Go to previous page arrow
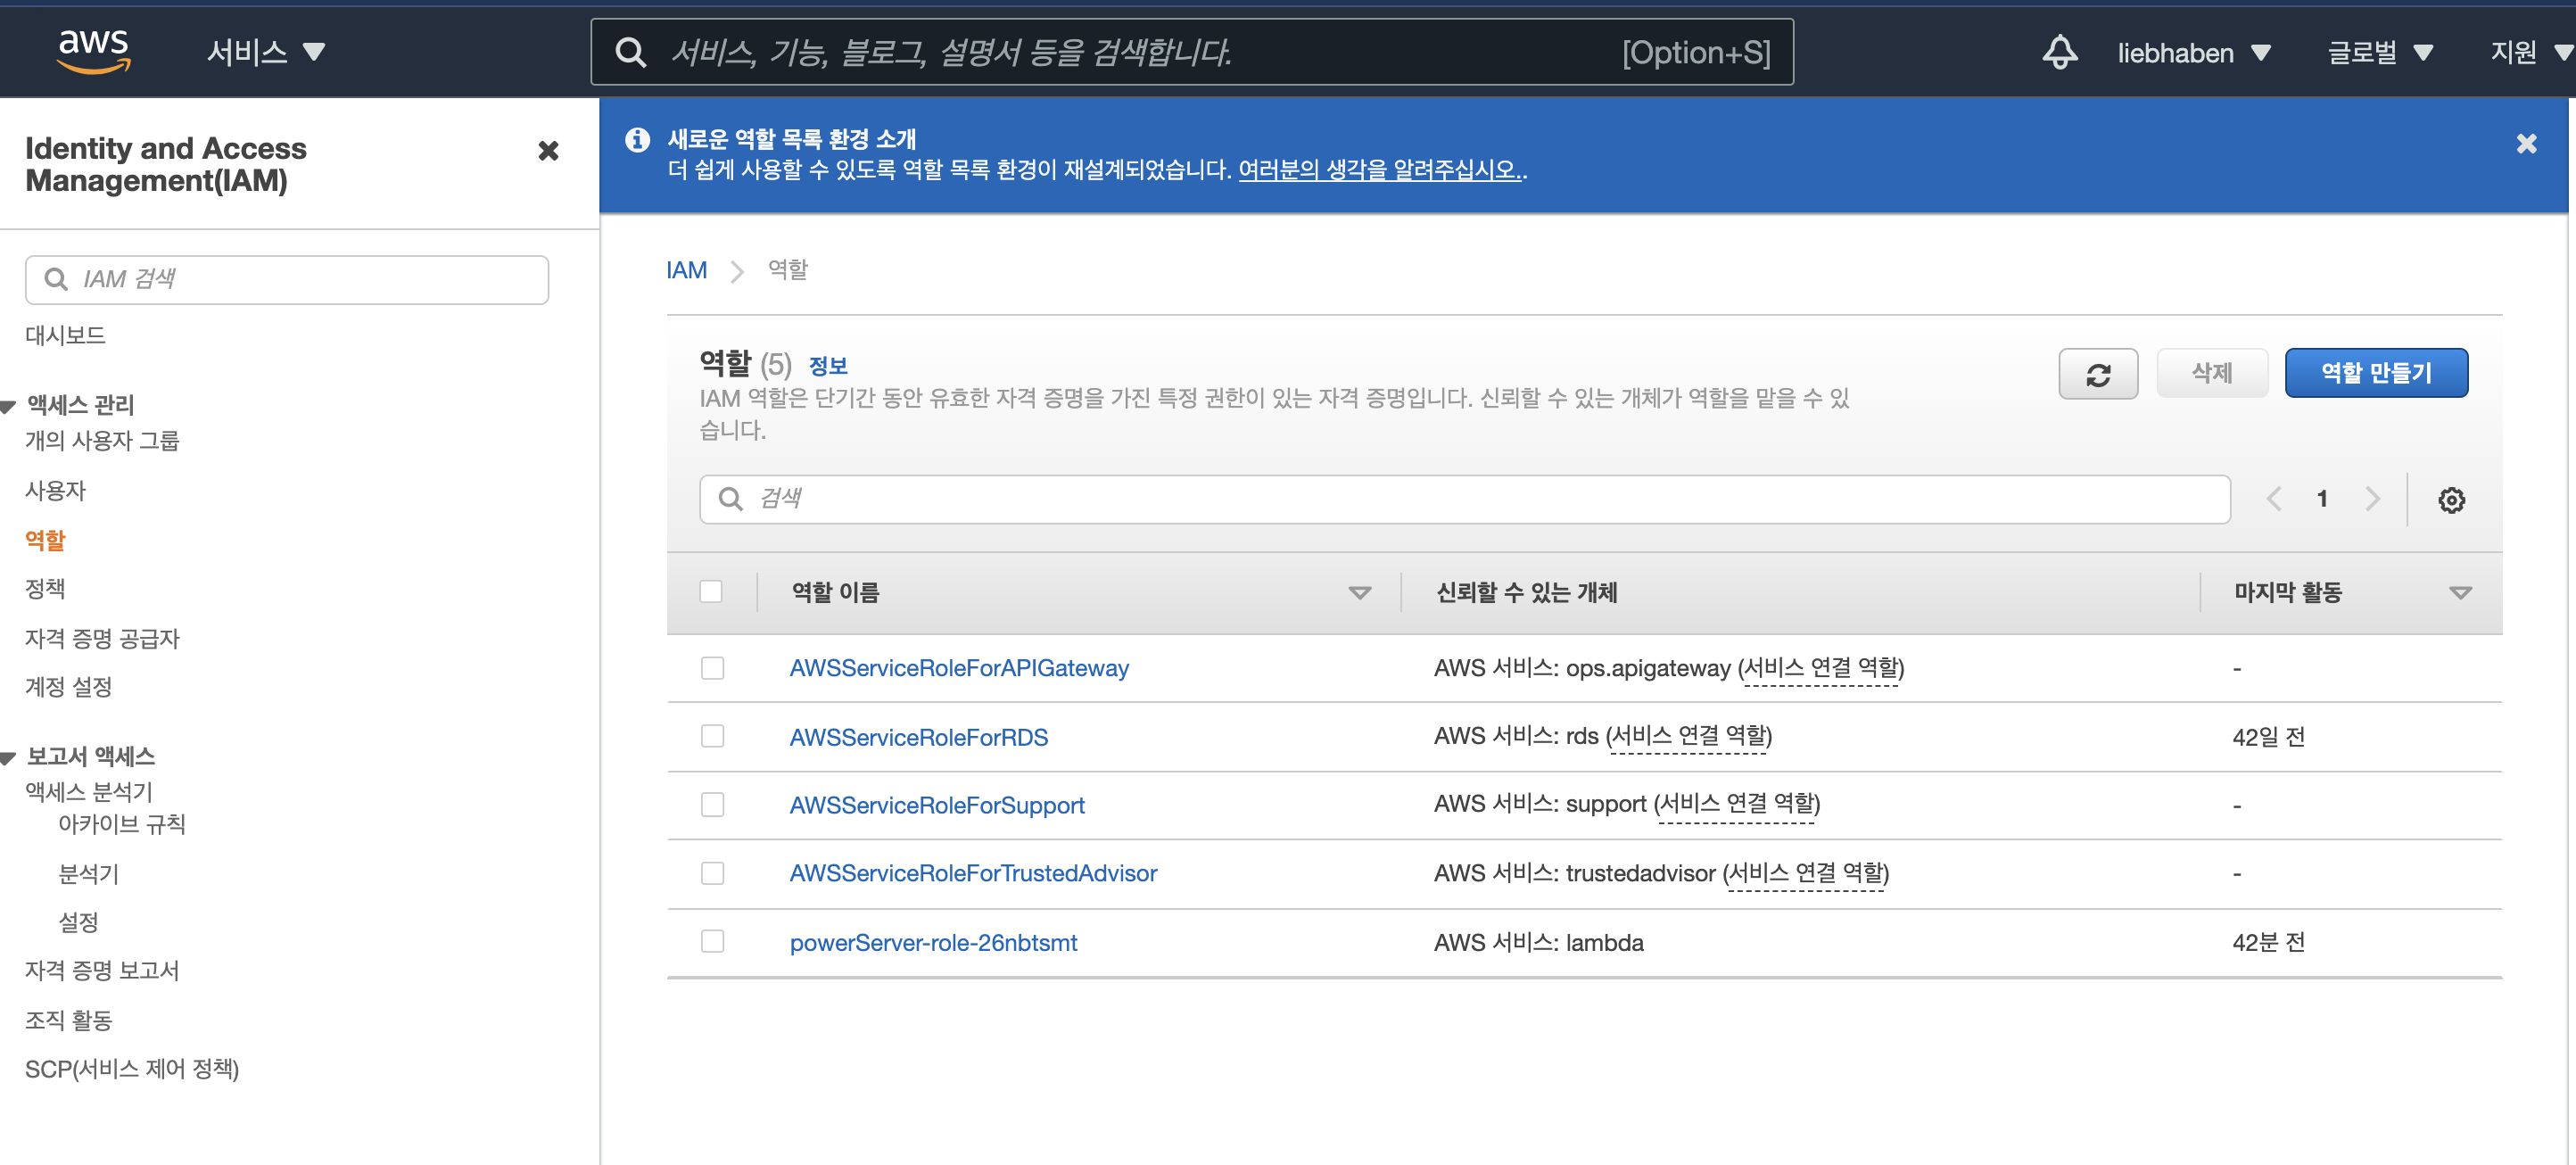 coord(2273,499)
